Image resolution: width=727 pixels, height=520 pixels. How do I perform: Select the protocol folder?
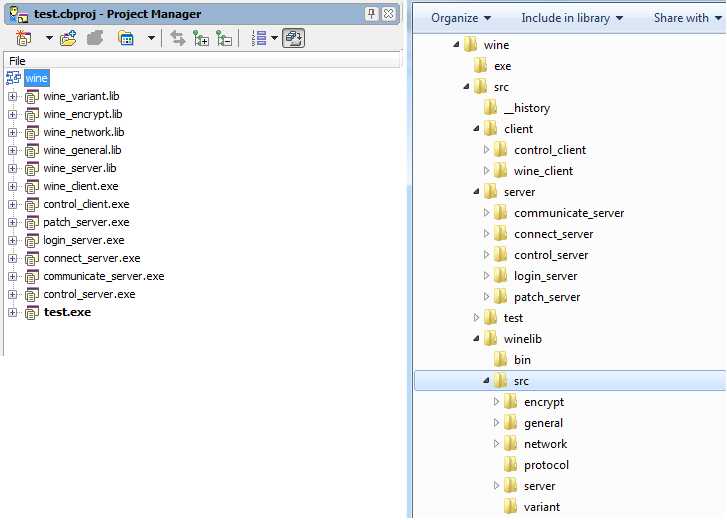tap(546, 465)
